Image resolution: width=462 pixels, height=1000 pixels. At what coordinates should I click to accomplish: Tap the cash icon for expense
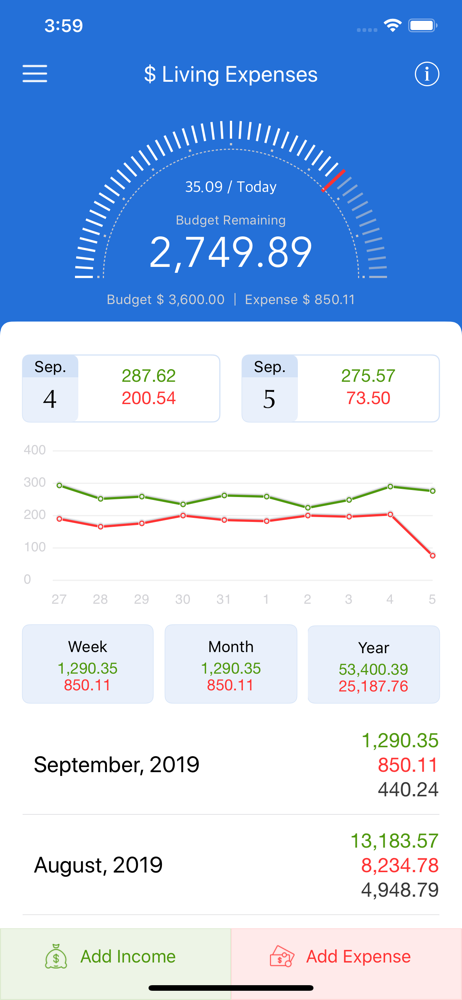coord(283,957)
